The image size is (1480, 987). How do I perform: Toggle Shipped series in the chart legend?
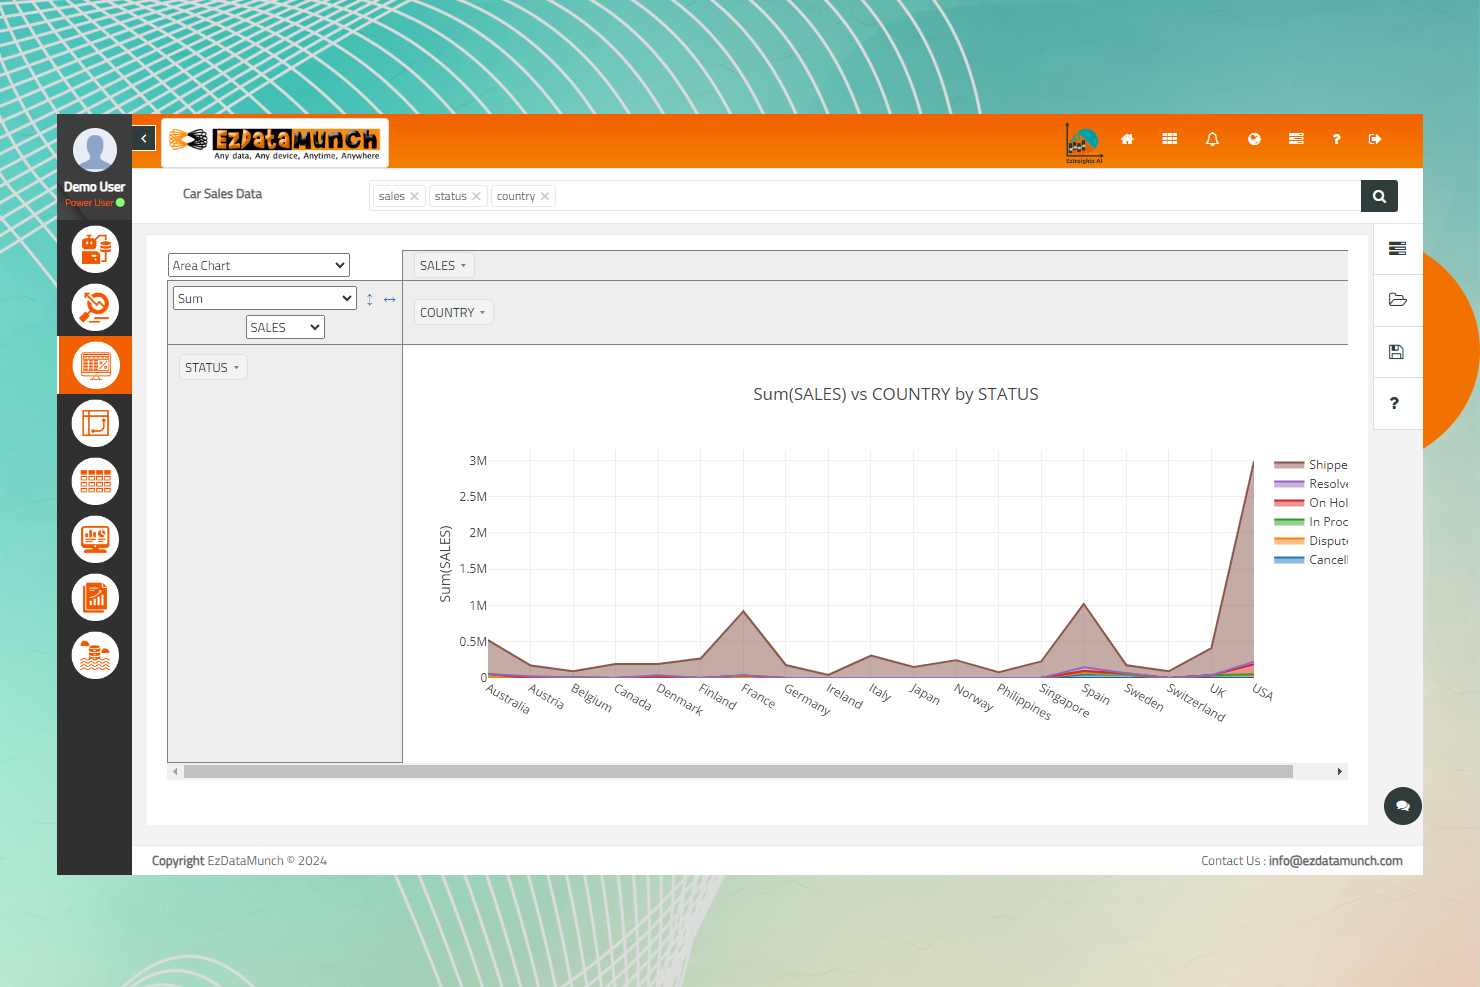tap(1326, 465)
